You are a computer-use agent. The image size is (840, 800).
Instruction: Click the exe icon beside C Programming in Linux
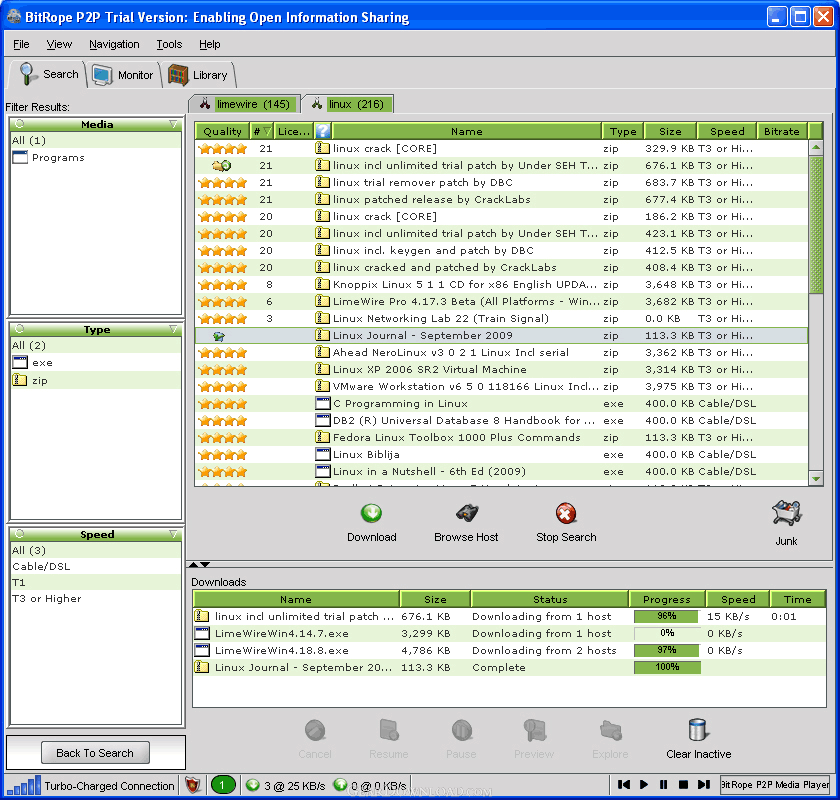tap(322, 403)
